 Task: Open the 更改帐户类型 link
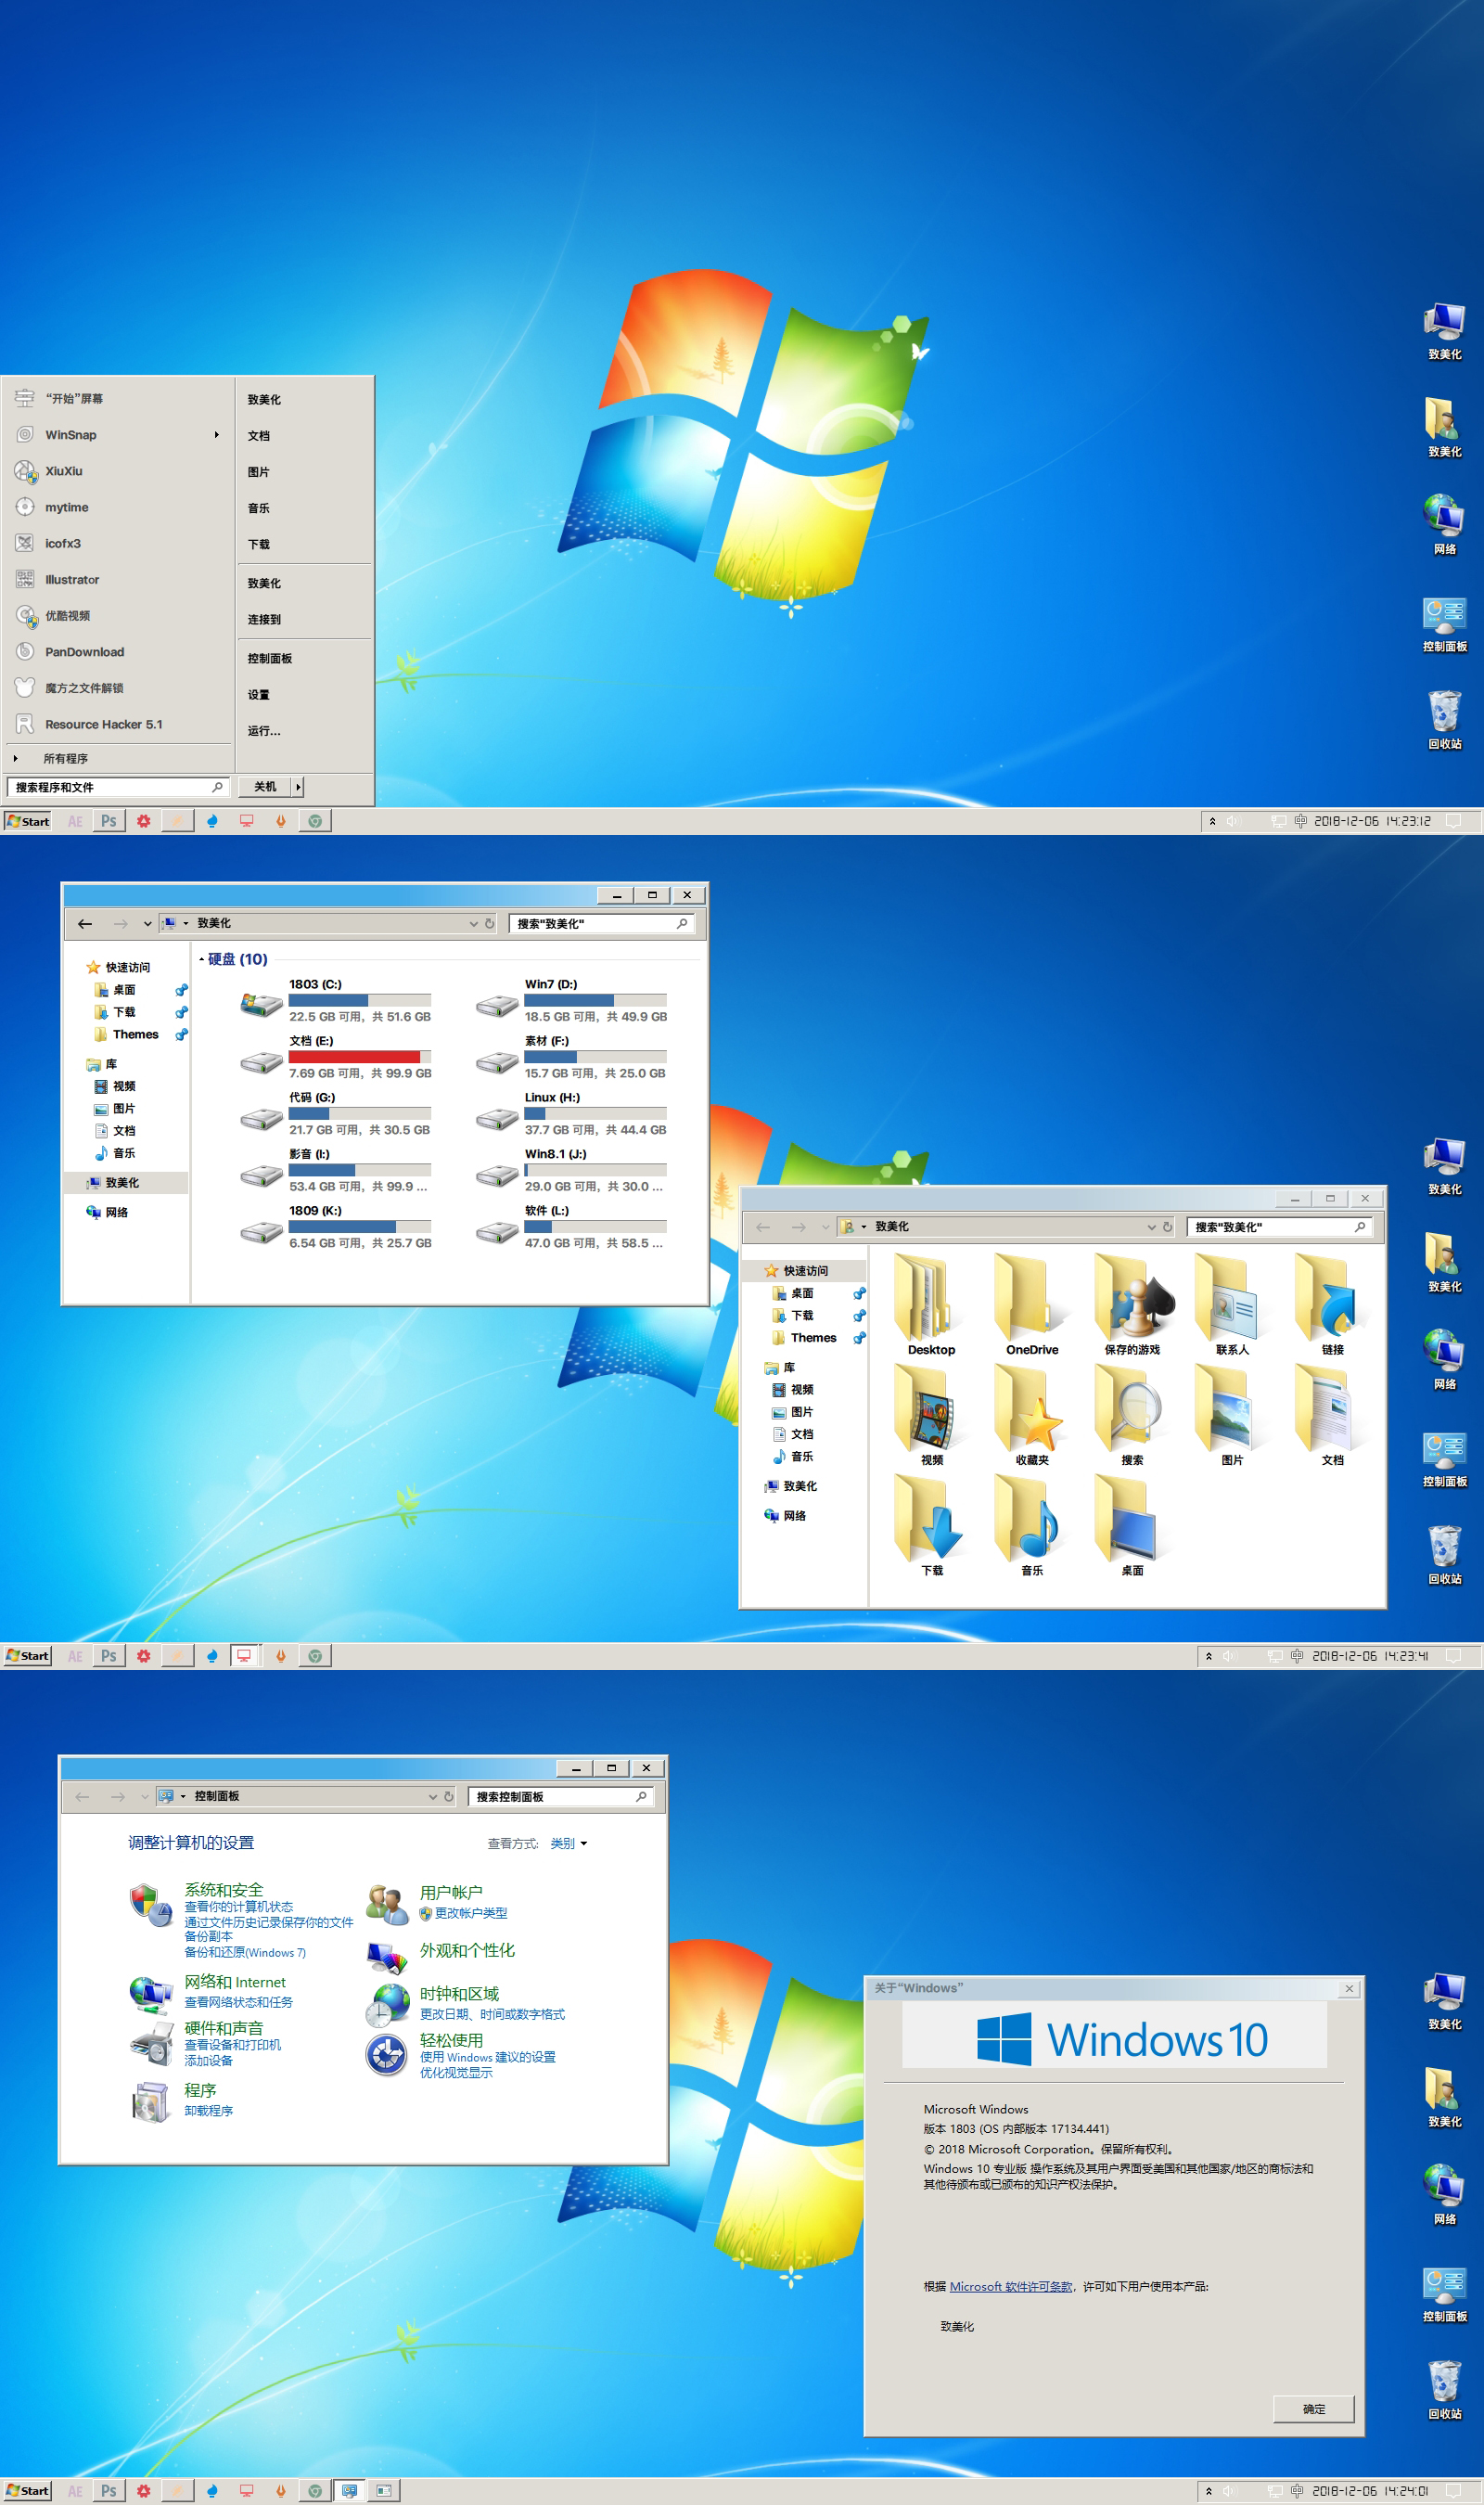pyautogui.click(x=470, y=1913)
